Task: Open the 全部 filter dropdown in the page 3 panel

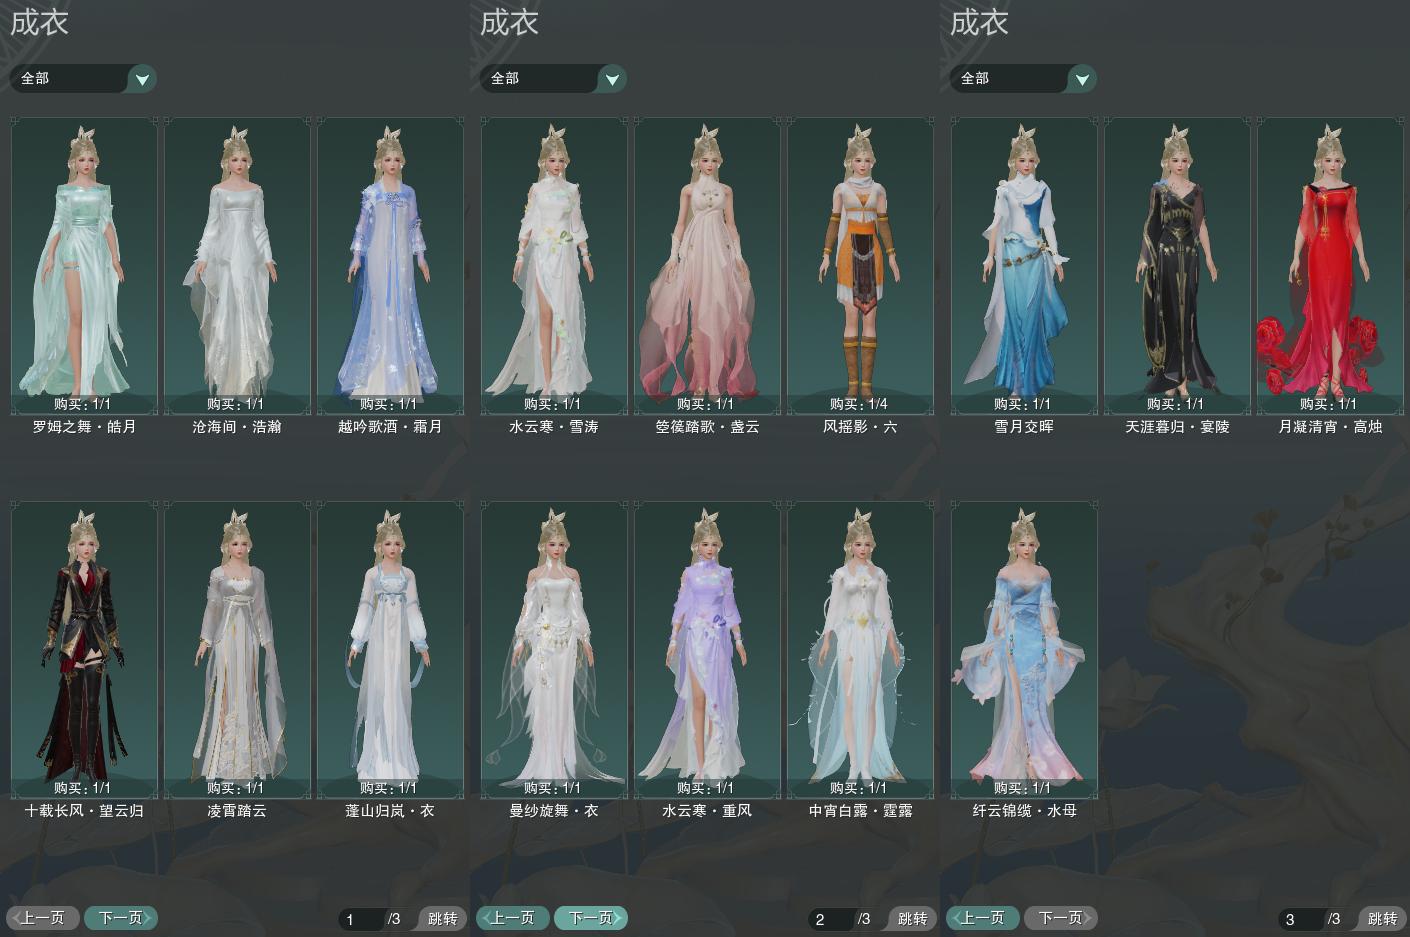Action: tap(1023, 78)
